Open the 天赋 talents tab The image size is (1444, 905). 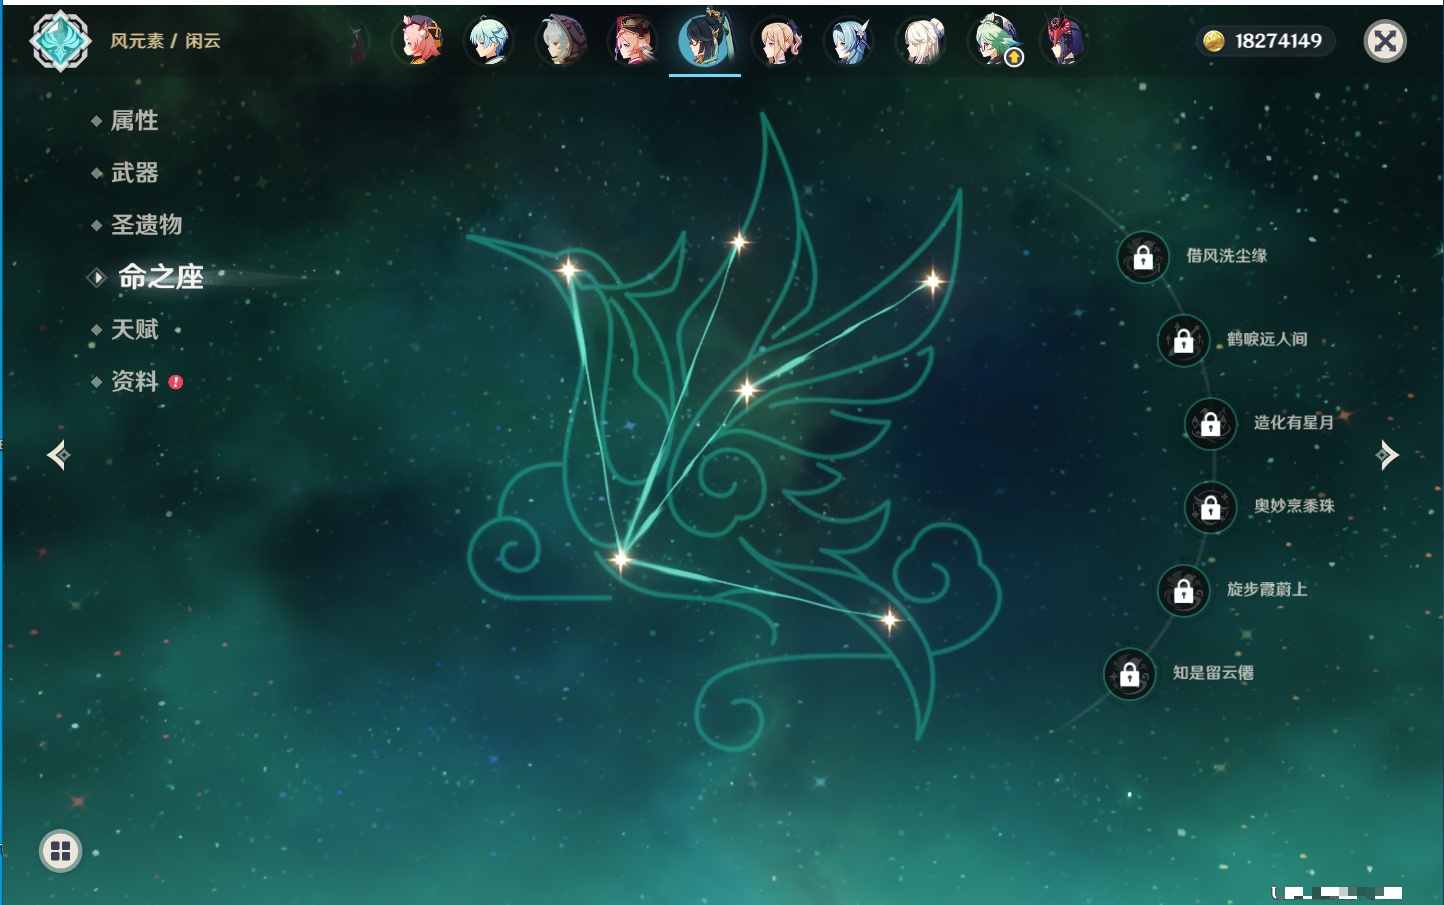pyautogui.click(x=134, y=329)
